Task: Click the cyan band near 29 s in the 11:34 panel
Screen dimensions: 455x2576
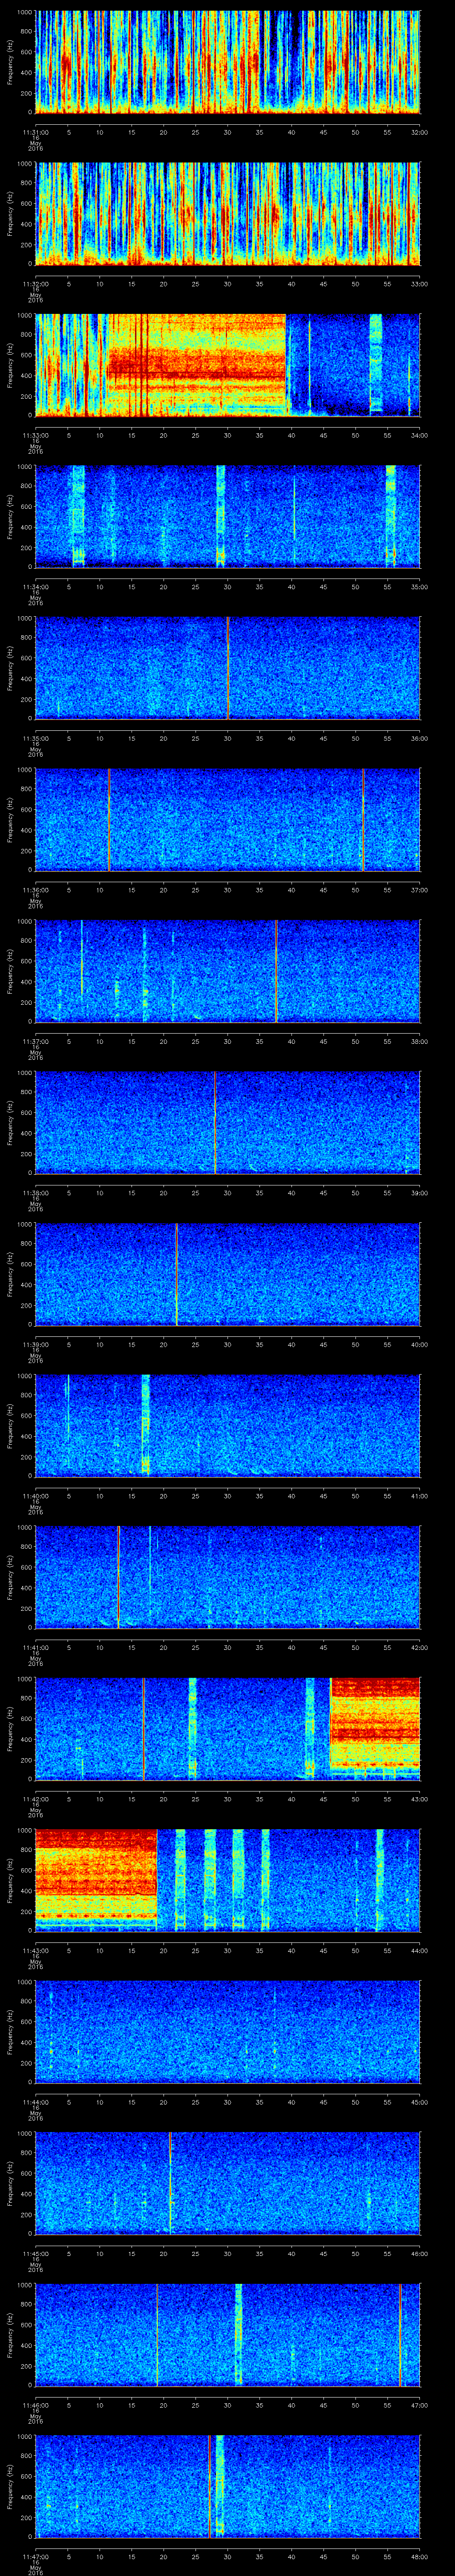Action: [x=221, y=516]
